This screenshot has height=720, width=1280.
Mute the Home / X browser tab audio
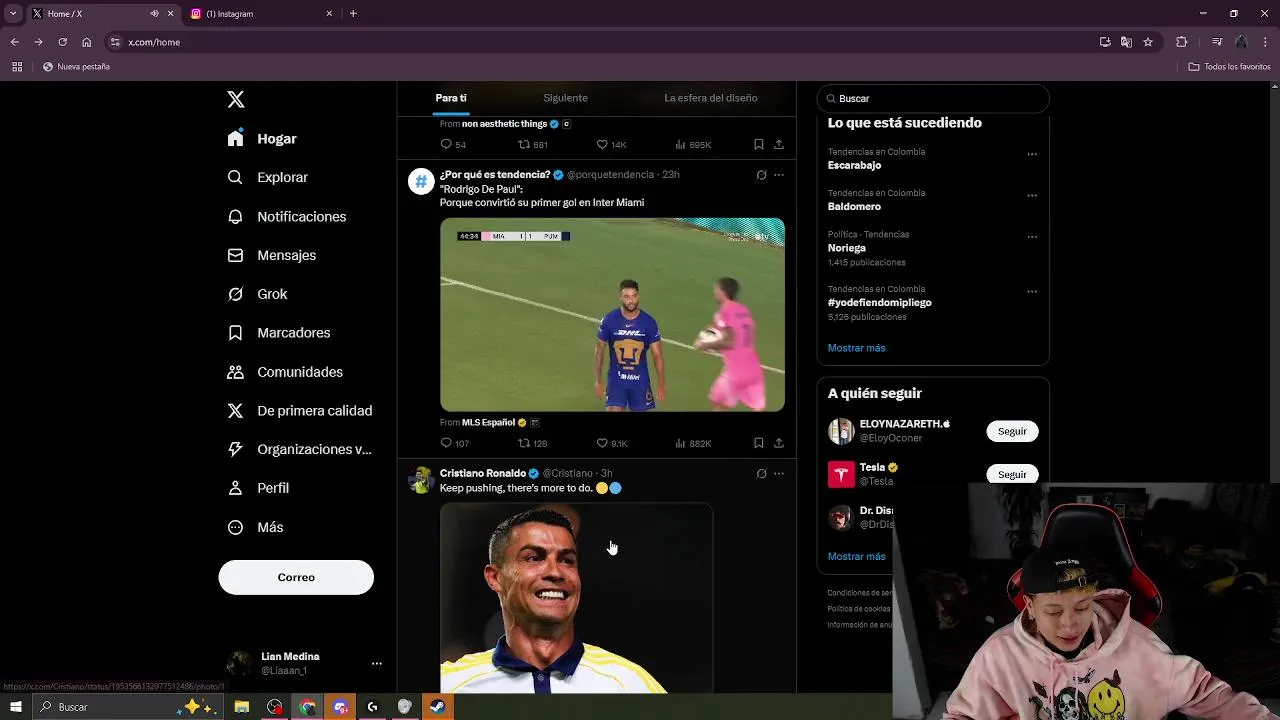[154, 14]
